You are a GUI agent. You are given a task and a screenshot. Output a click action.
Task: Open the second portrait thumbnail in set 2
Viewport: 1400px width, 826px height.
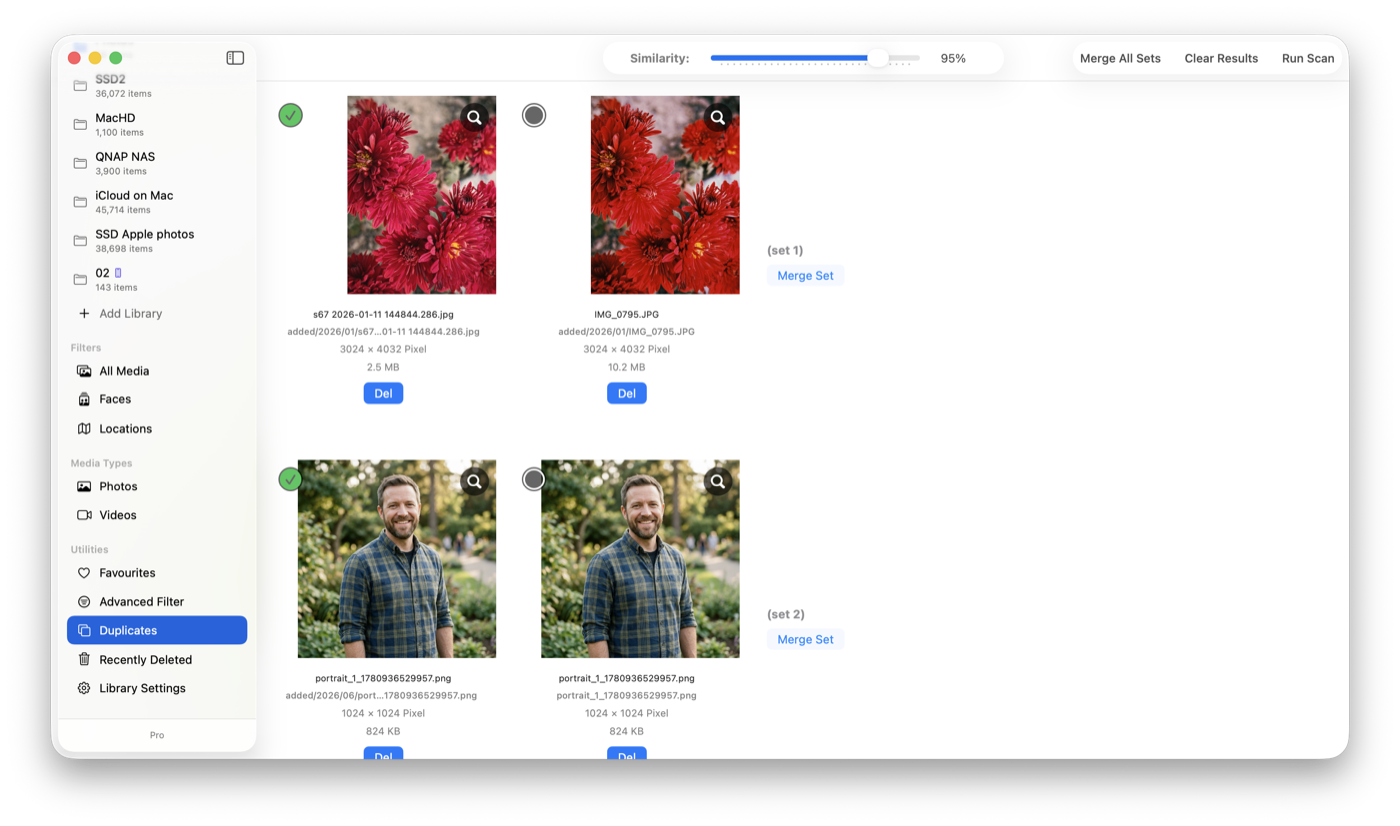[640, 559]
